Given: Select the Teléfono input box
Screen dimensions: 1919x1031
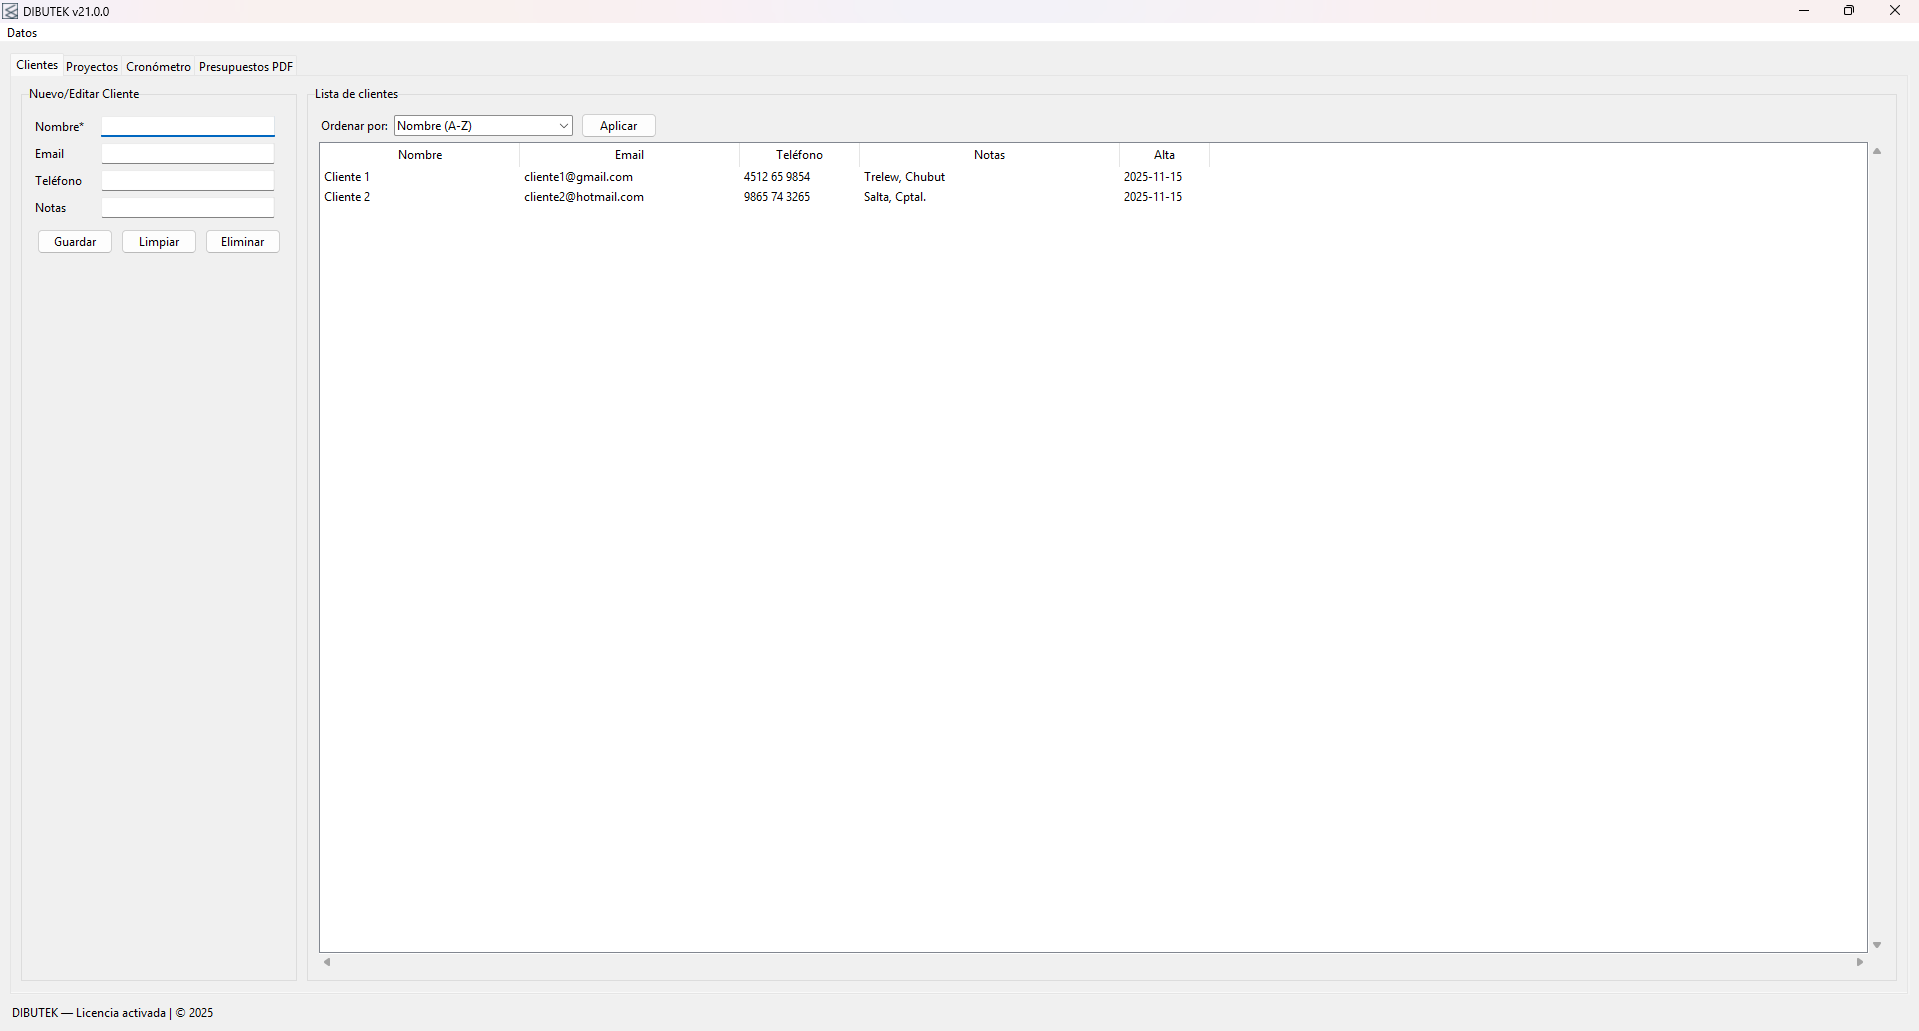Looking at the screenshot, I should [187, 181].
